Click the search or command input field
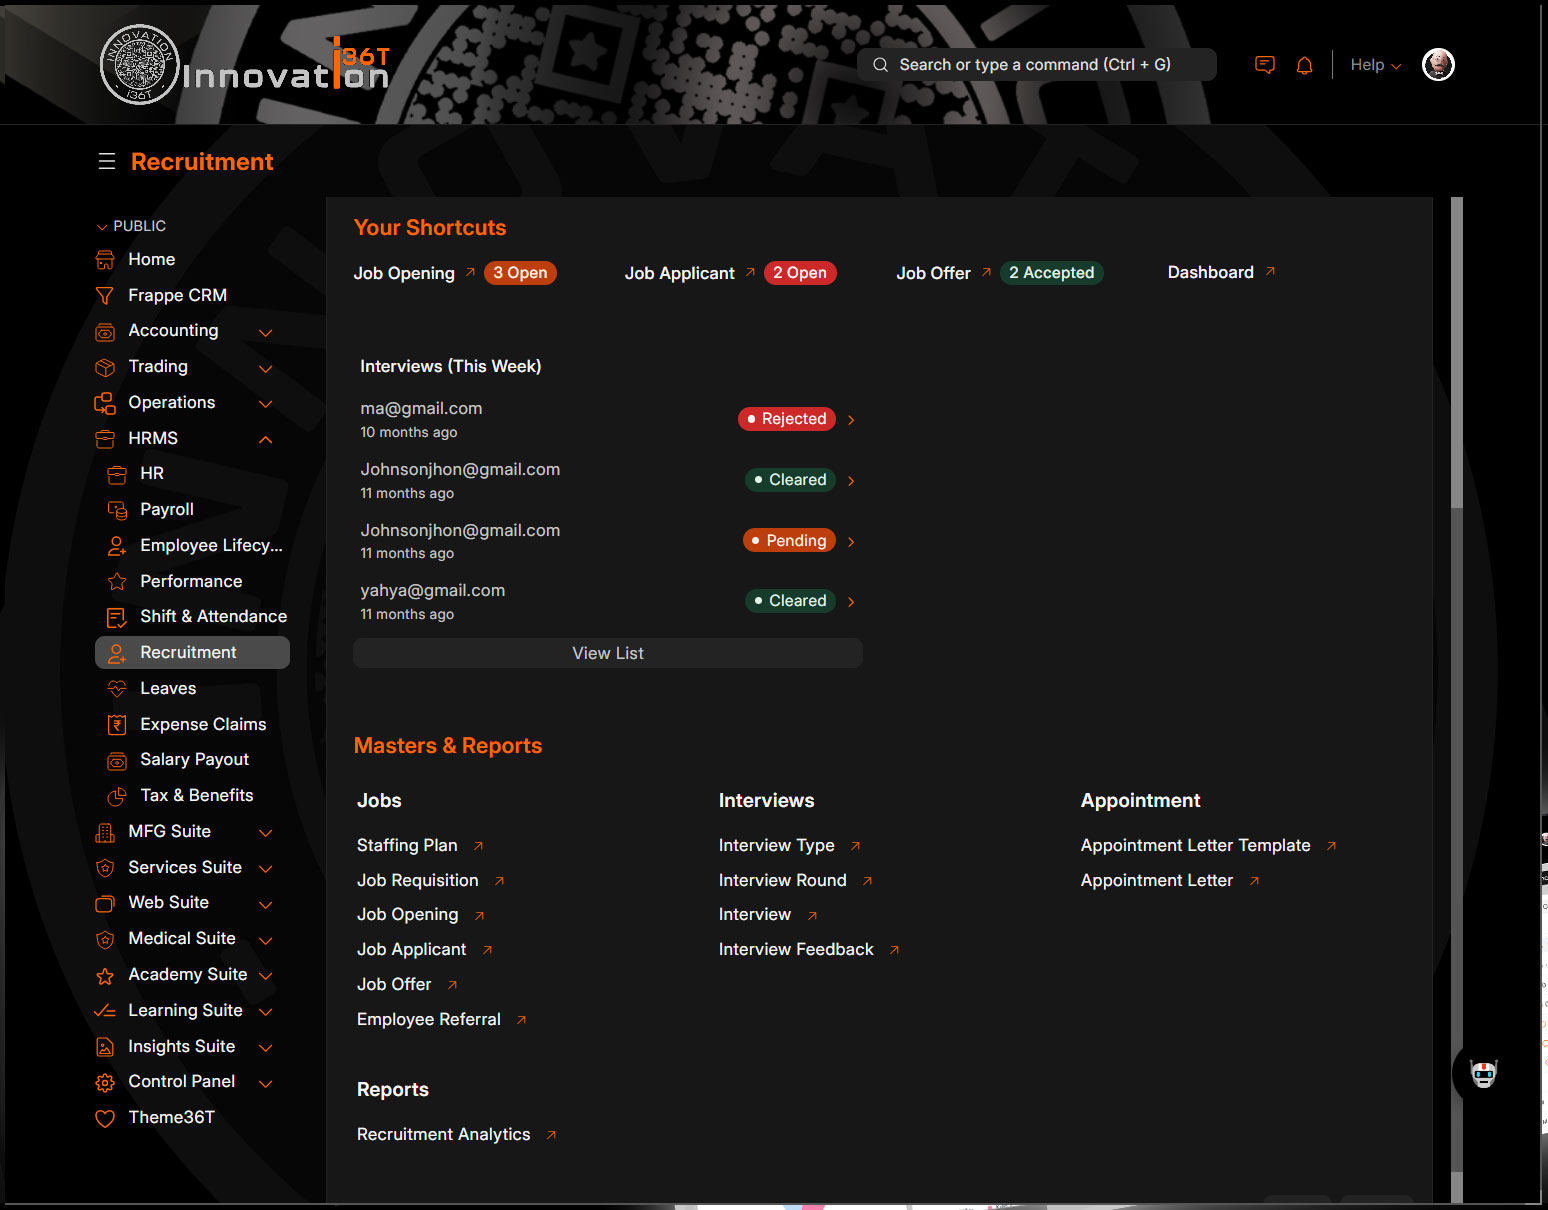1548x1210 pixels. click(1035, 65)
